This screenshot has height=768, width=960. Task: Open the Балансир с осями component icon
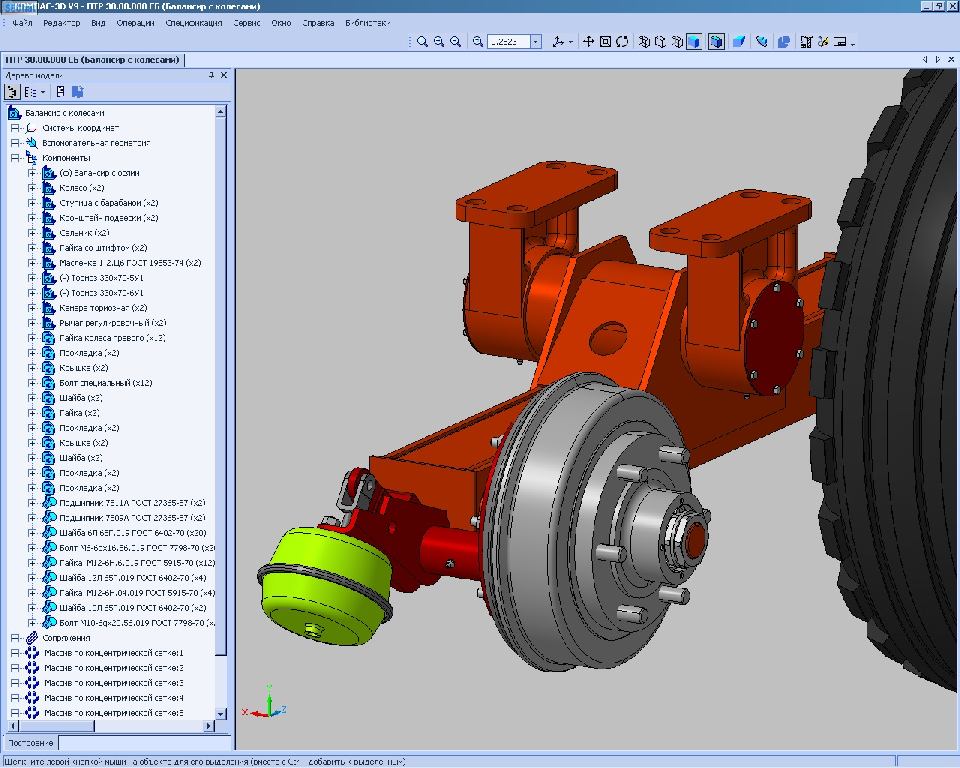coord(50,173)
